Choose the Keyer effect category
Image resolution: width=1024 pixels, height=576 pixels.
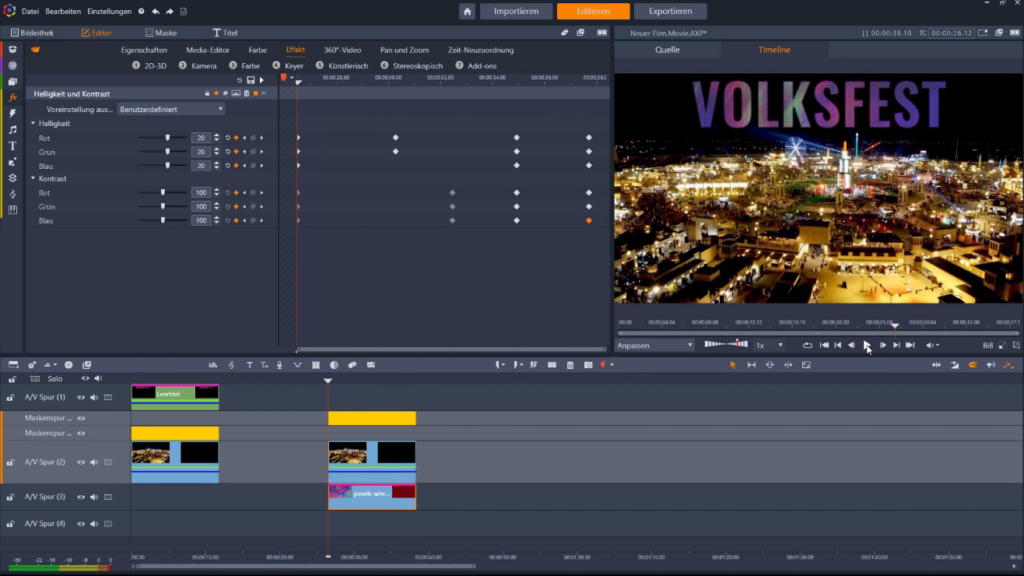pos(288,65)
